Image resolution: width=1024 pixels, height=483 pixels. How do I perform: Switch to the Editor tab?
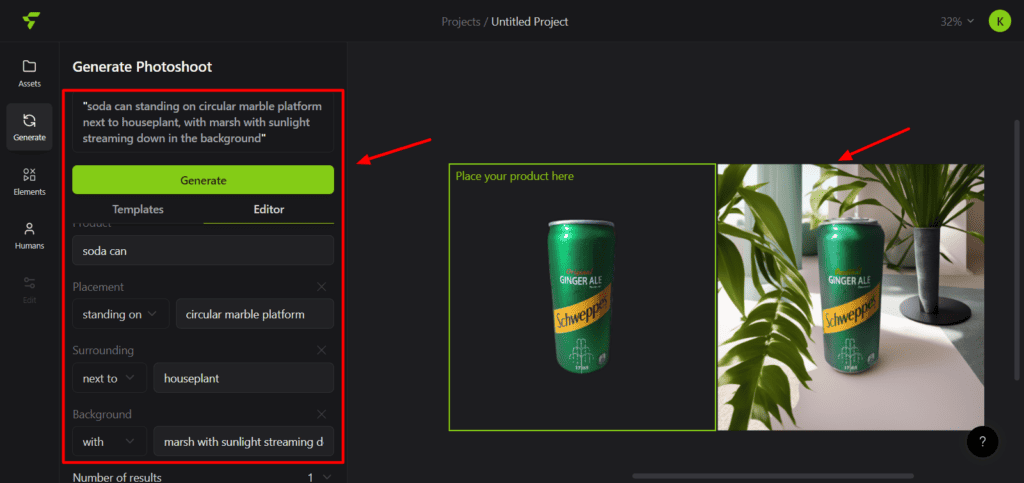pyautogui.click(x=268, y=209)
